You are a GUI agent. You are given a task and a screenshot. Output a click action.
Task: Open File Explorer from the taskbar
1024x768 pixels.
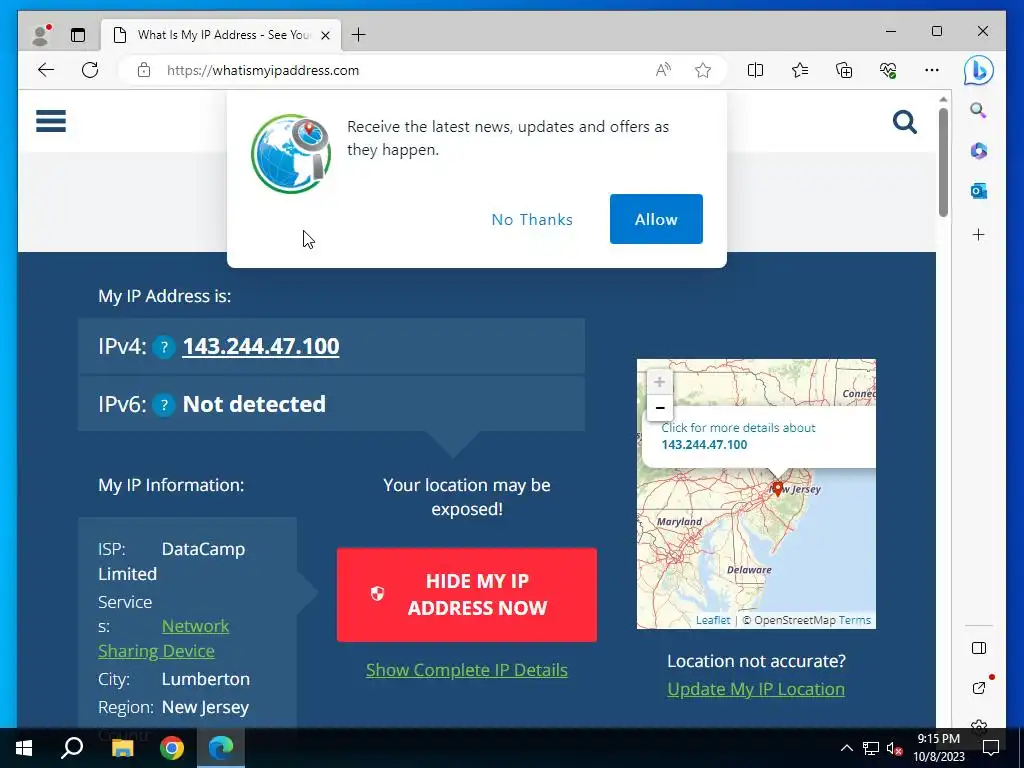tap(122, 748)
